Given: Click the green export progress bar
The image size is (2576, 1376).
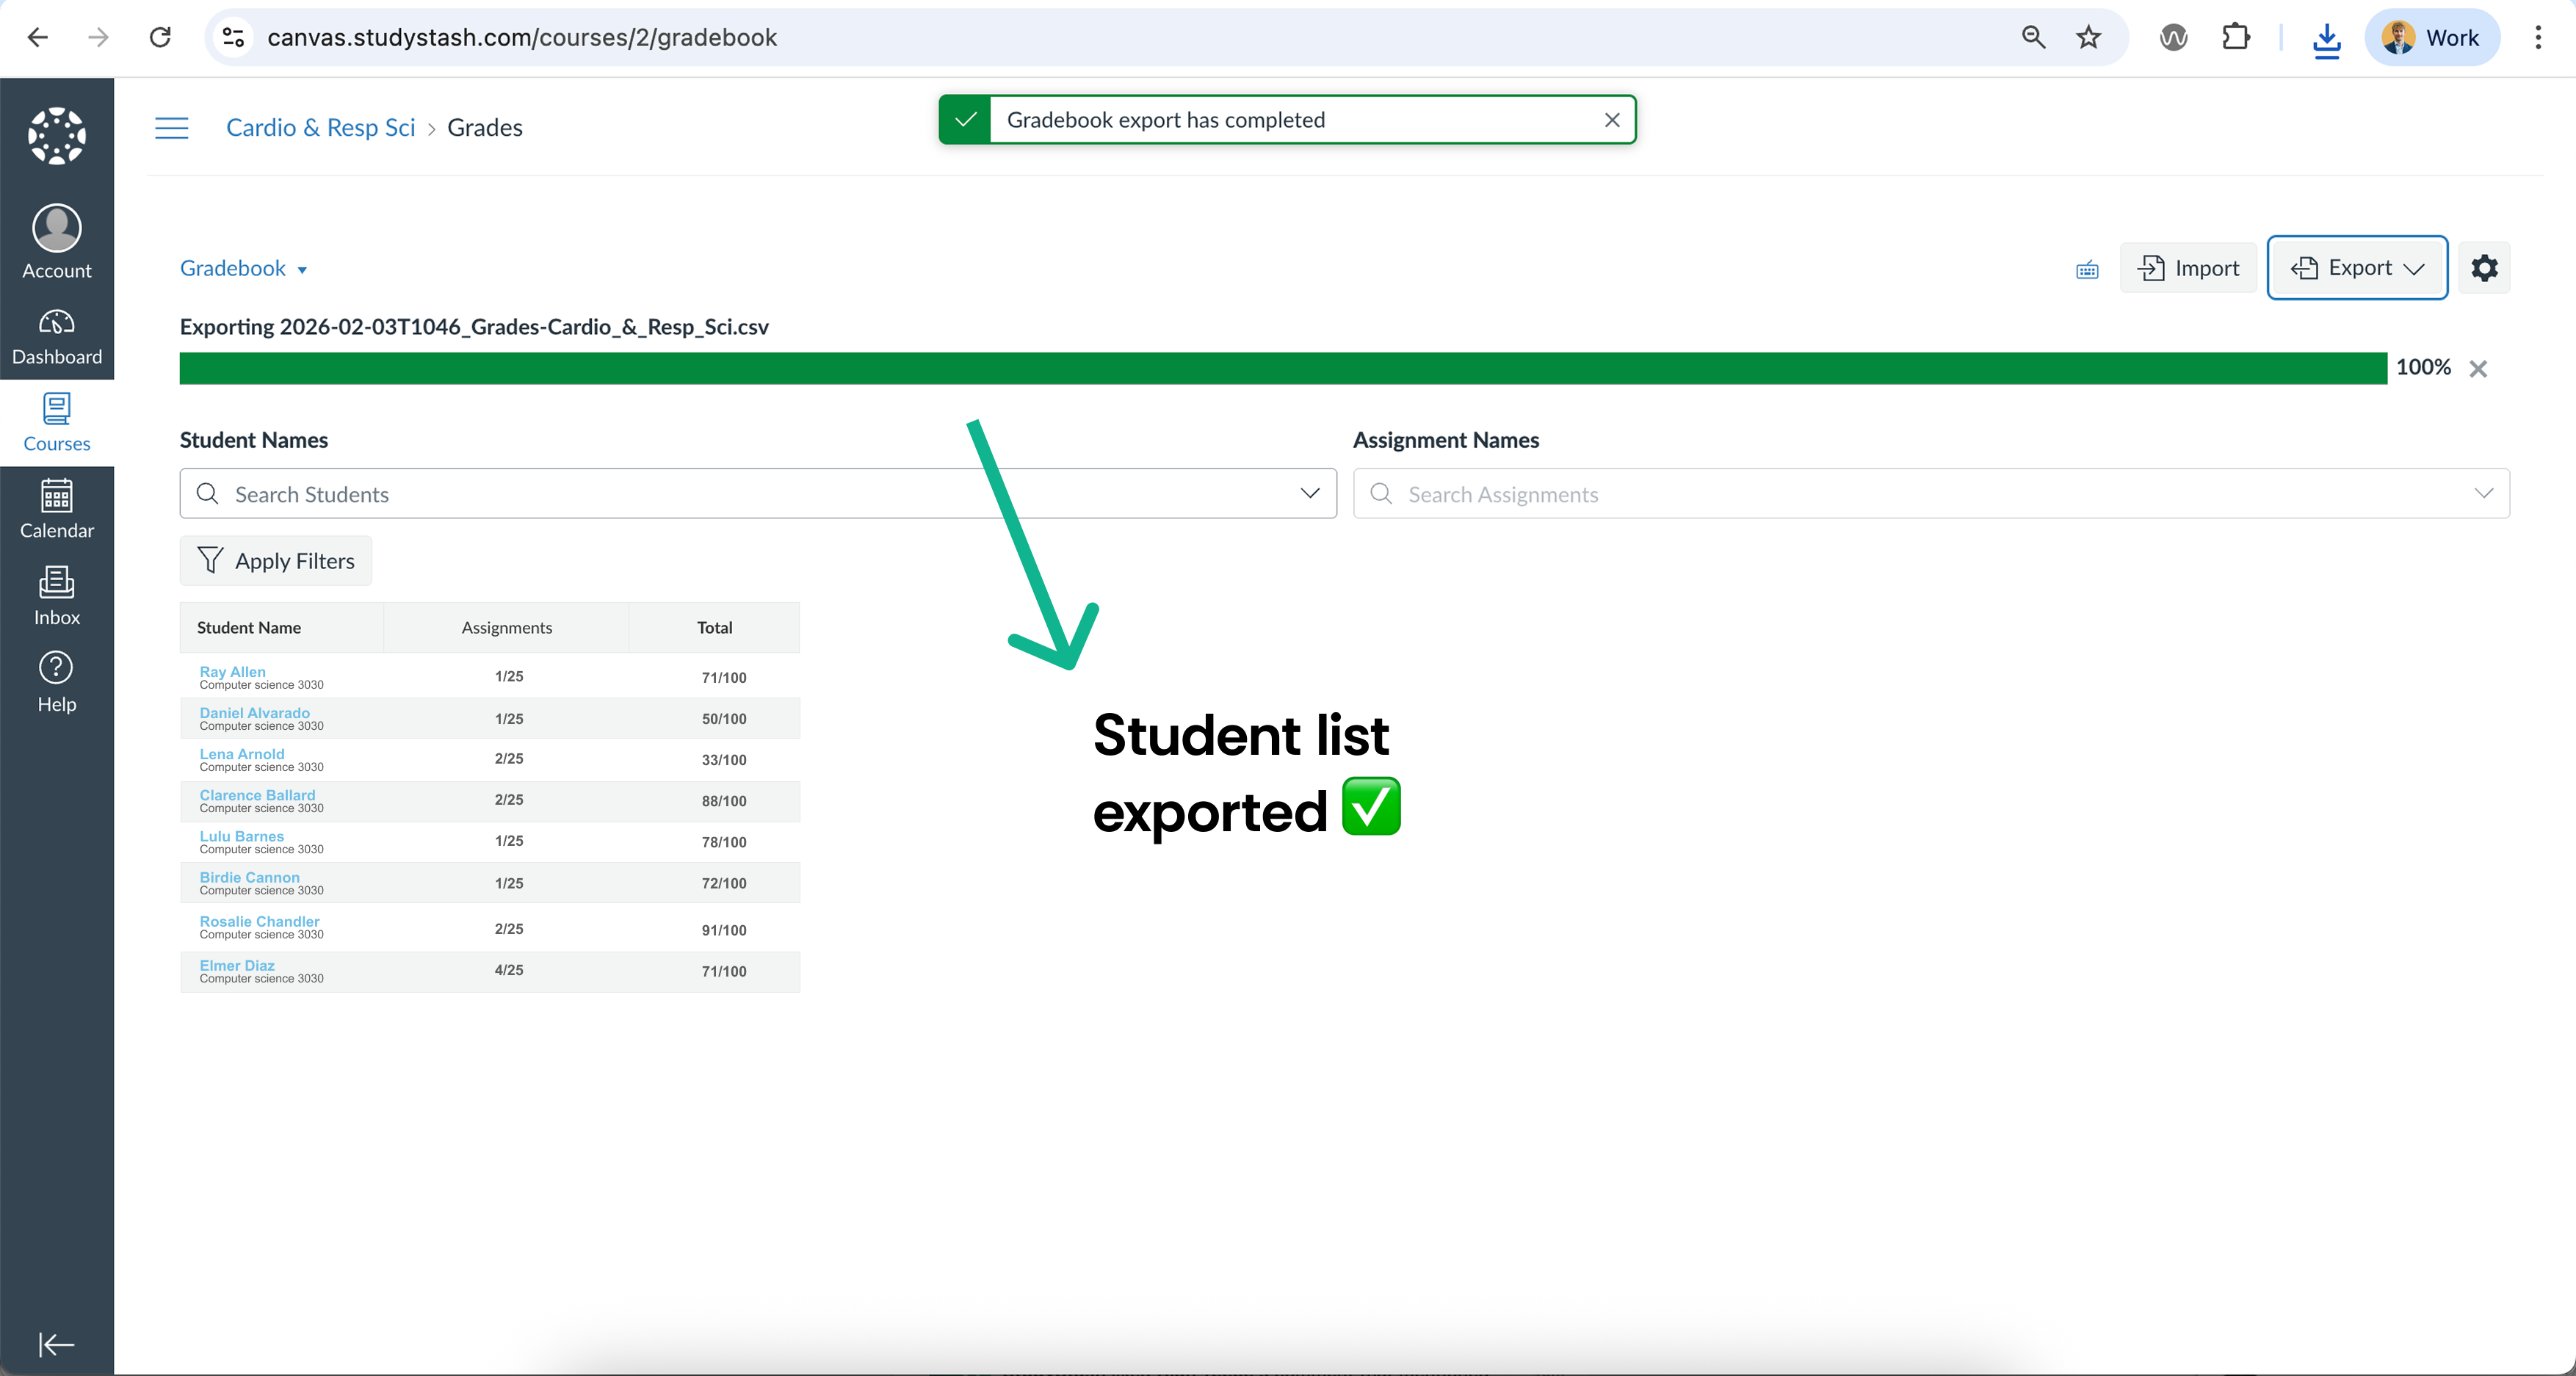Looking at the screenshot, I should (1283, 368).
